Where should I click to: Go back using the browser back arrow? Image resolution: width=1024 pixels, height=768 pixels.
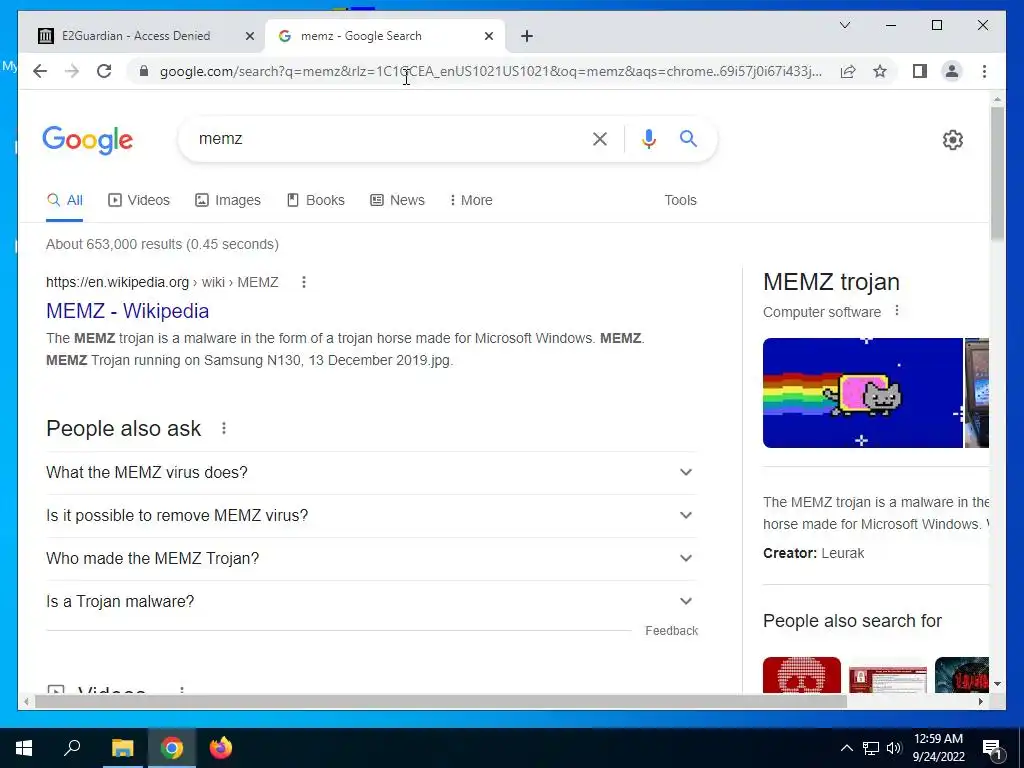point(40,71)
